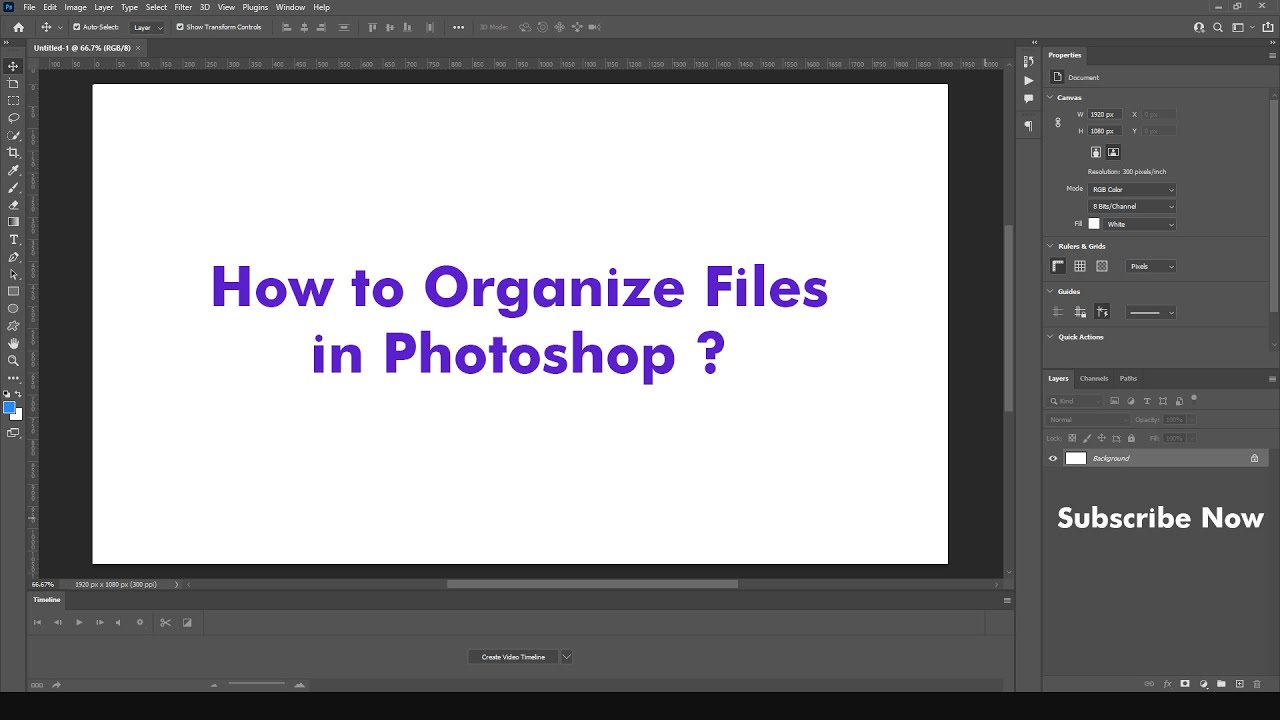Open the guide line style dropdown

(x=1151, y=313)
